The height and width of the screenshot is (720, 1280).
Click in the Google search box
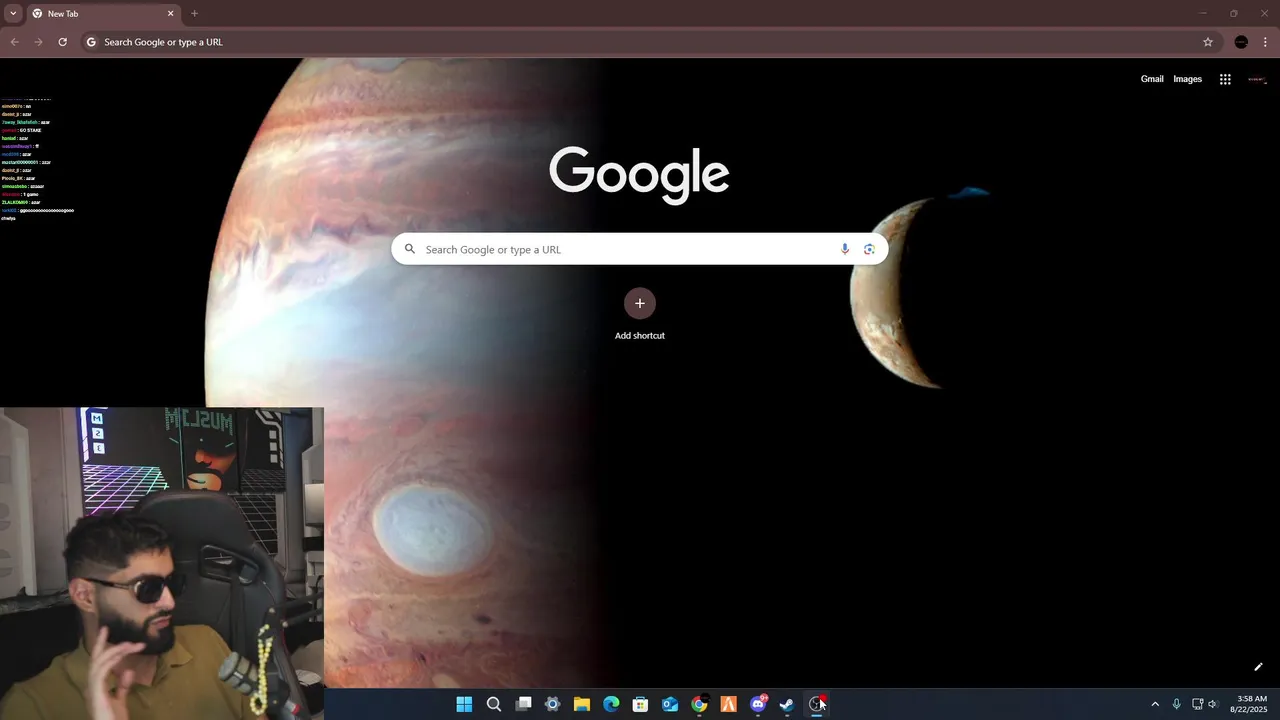click(x=639, y=249)
